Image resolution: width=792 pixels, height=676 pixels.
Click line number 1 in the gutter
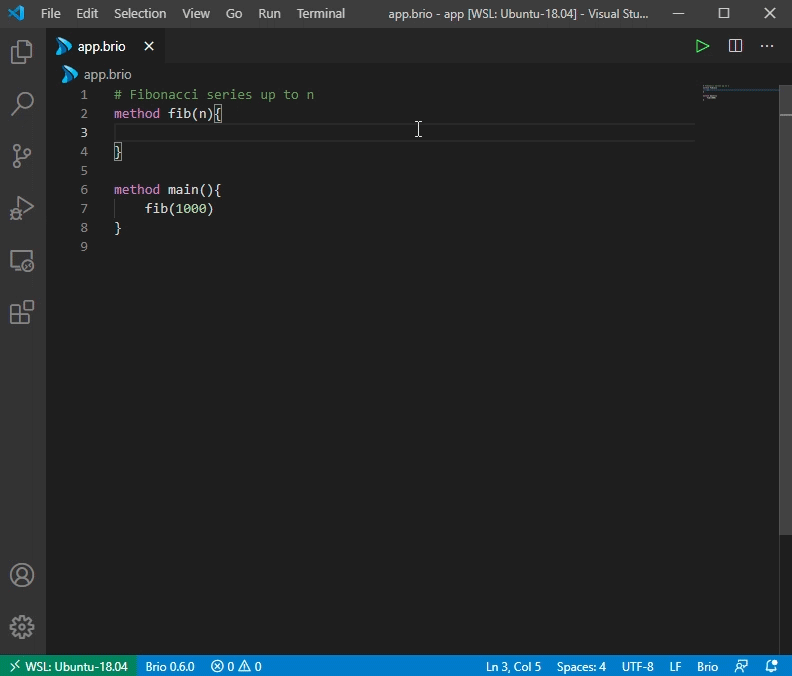84,94
